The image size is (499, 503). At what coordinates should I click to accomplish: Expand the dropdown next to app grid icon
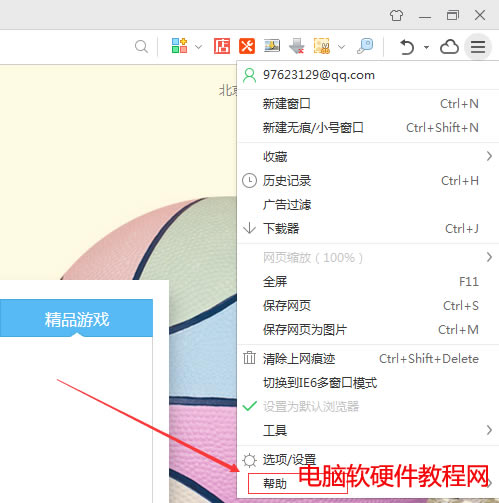198,47
